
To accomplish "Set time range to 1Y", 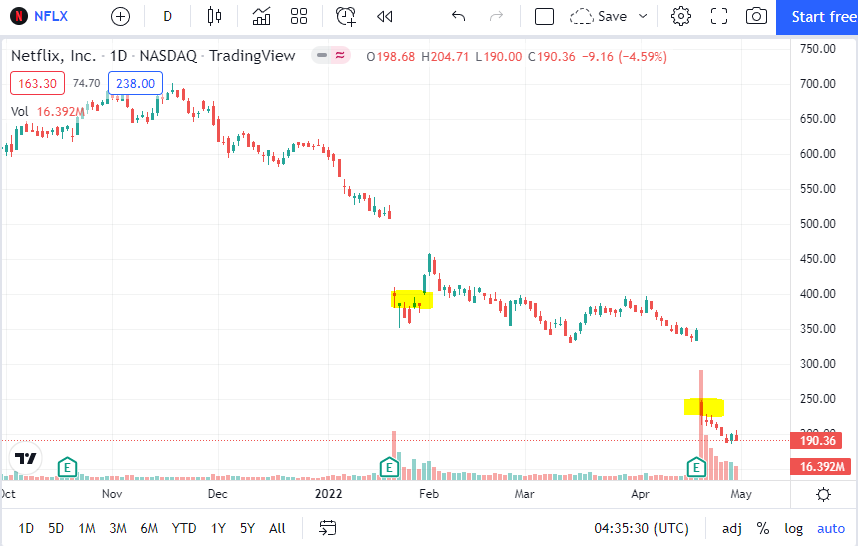I will 218,528.
